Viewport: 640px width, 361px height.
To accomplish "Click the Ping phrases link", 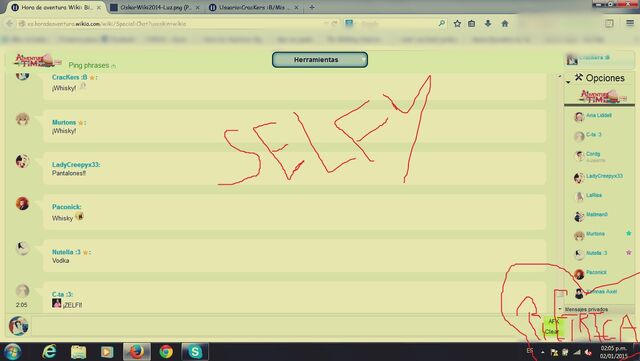I will pos(89,65).
